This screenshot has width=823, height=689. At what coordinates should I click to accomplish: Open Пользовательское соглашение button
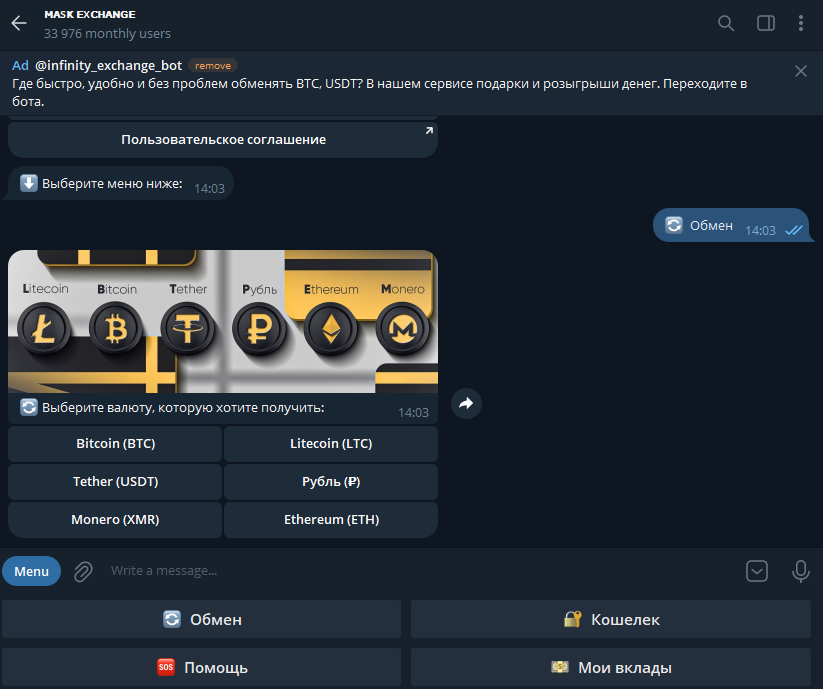[223, 140]
